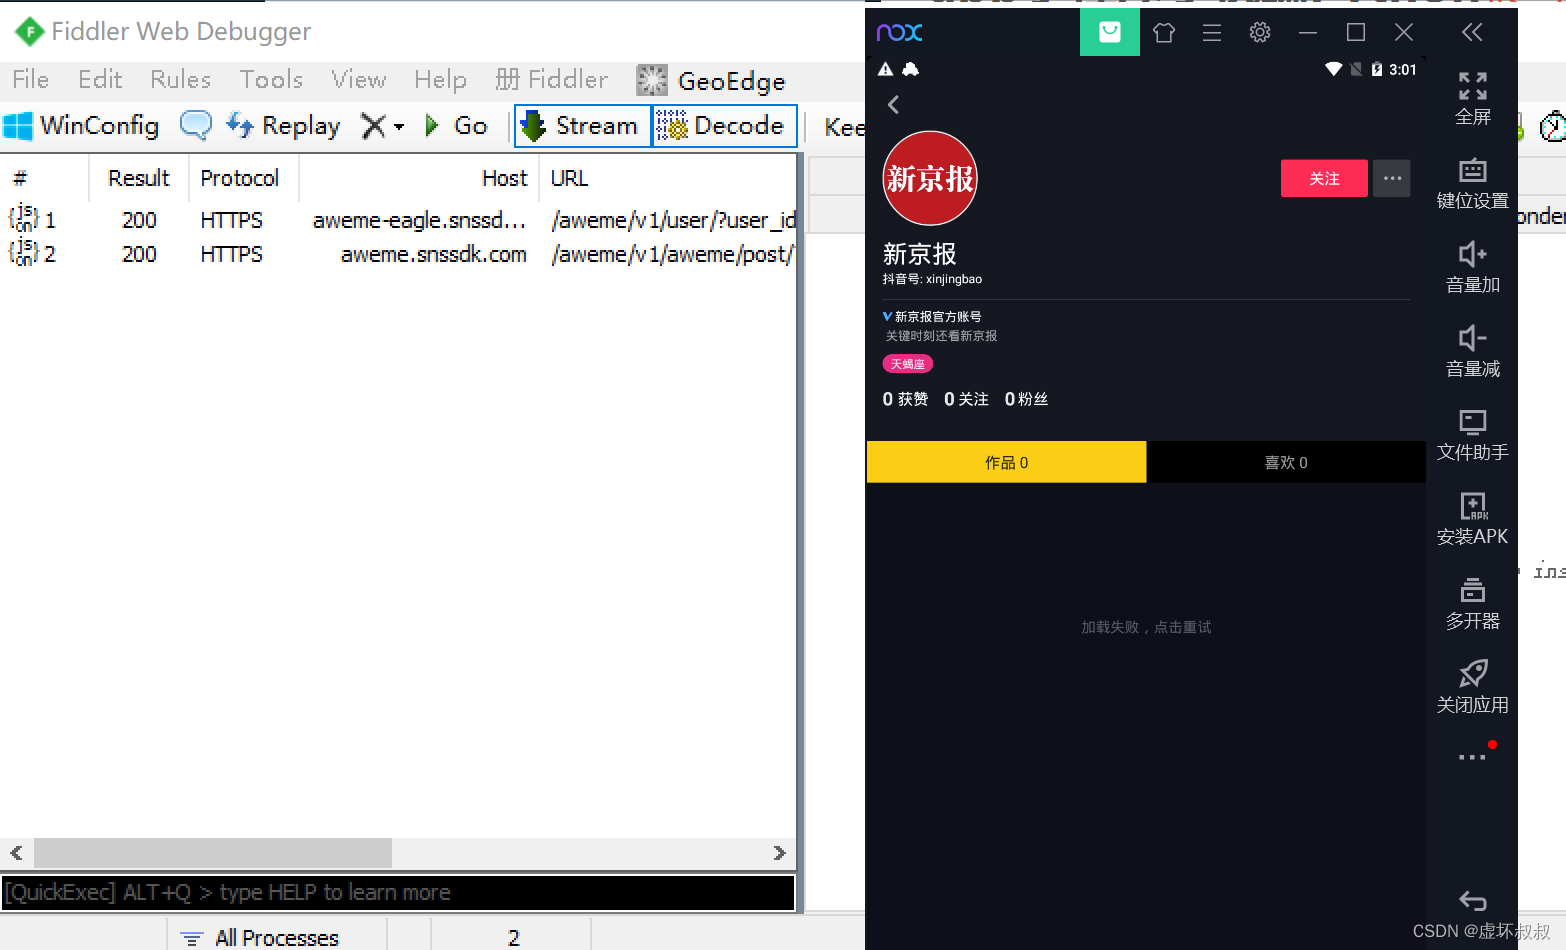1566x950 pixels.
Task: Open the Edit menu in Fiddler
Action: point(100,80)
